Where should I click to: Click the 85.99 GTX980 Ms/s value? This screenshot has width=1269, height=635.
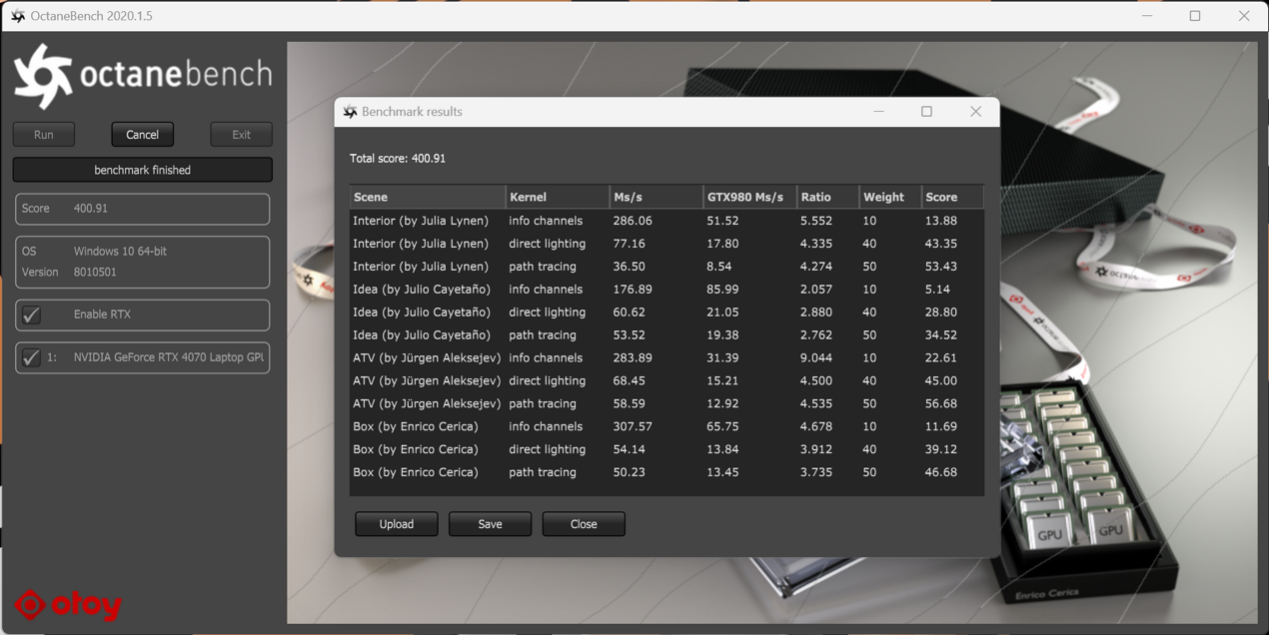(722, 289)
